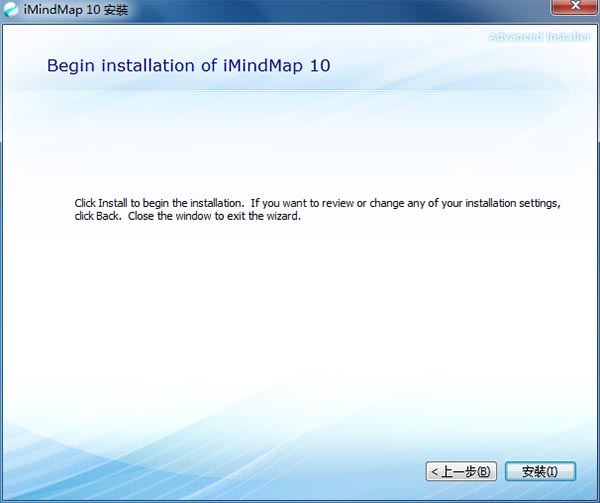Click the iMindMap logo in title bar

[11, 11]
